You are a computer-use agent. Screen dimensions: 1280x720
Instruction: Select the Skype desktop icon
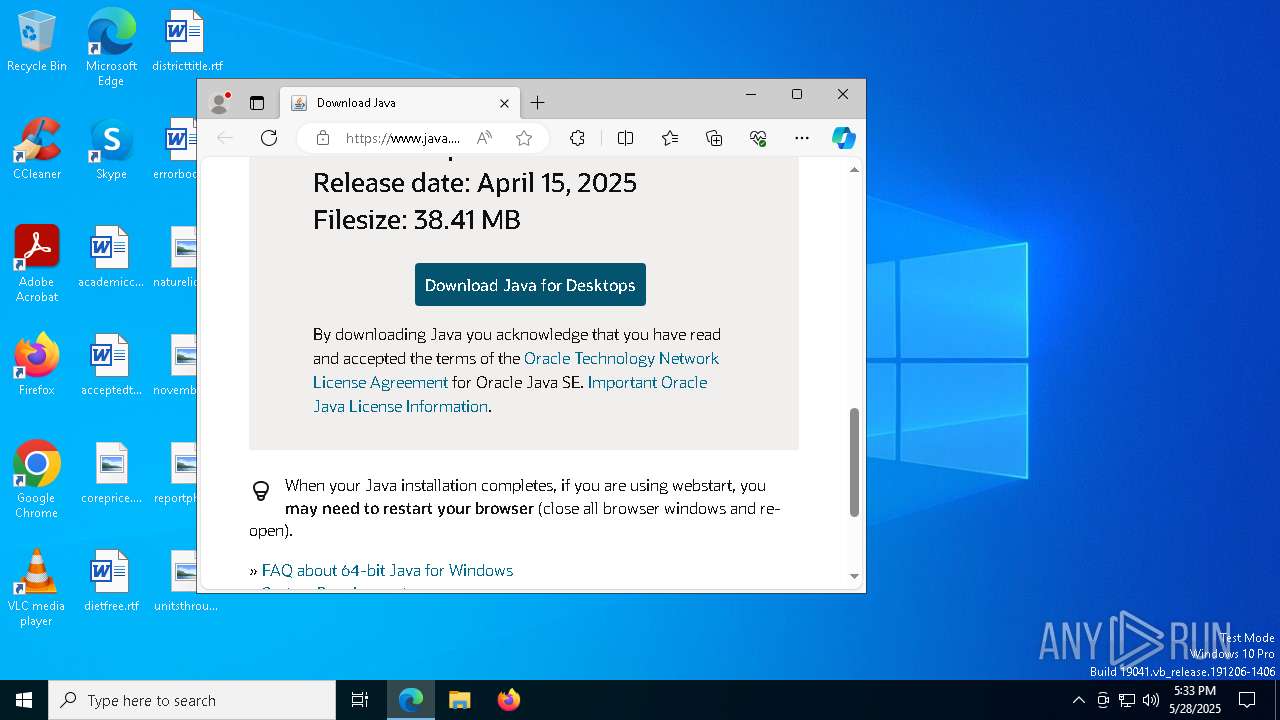(x=111, y=149)
